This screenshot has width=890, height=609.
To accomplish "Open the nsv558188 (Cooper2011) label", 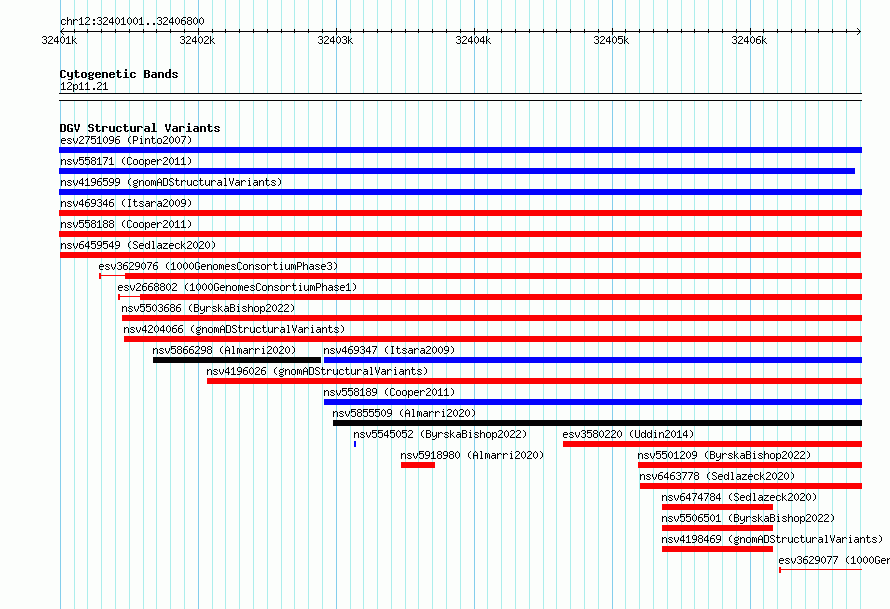I will [126, 224].
